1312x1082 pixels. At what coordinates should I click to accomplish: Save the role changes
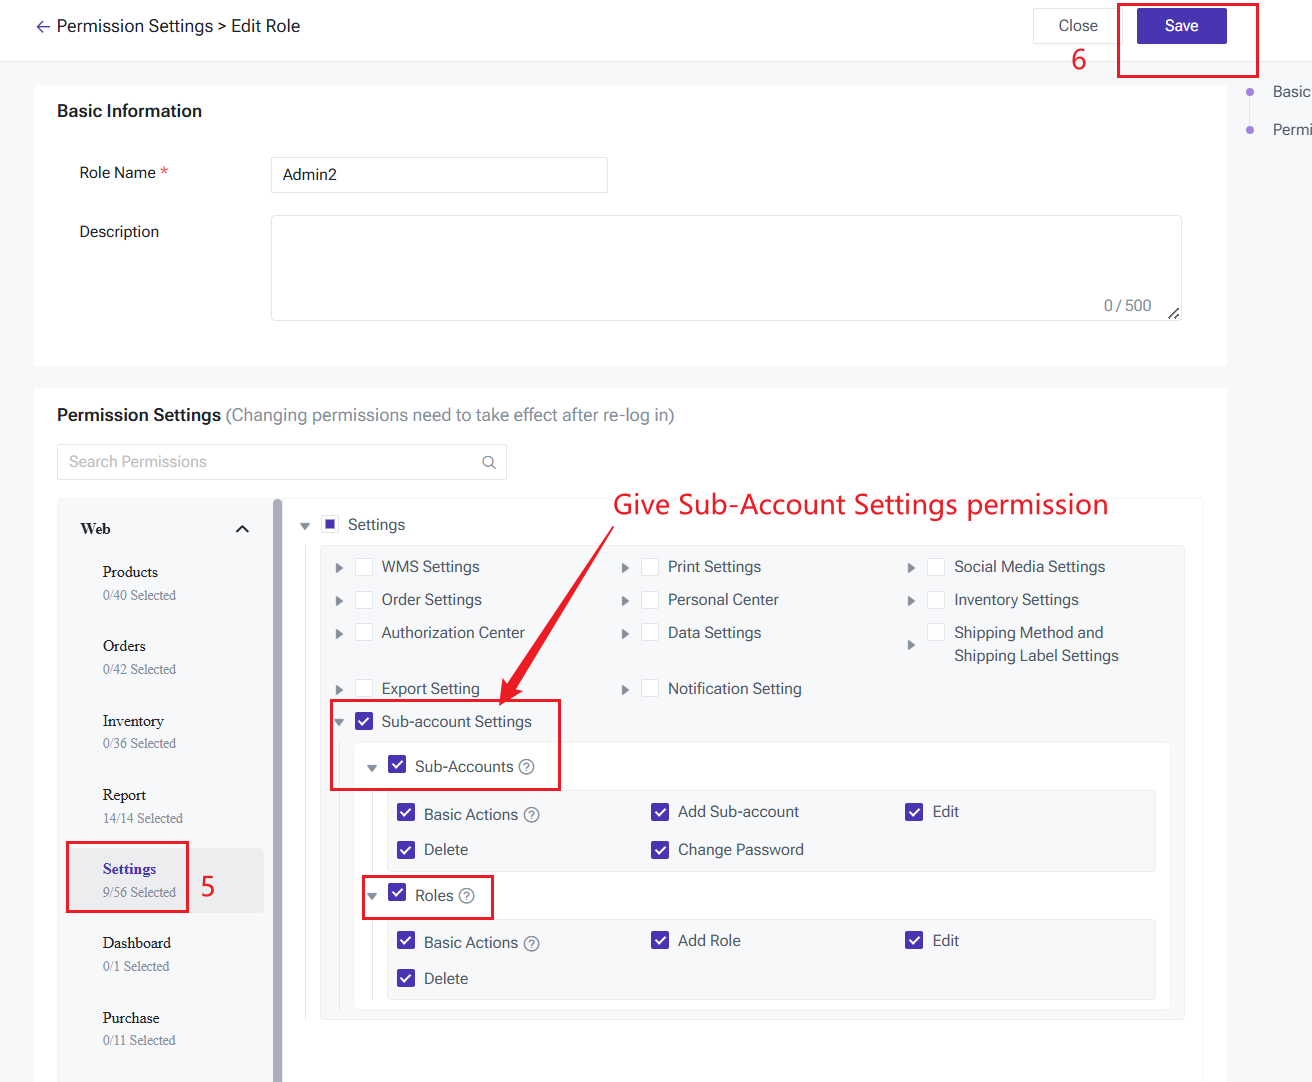1181,26
